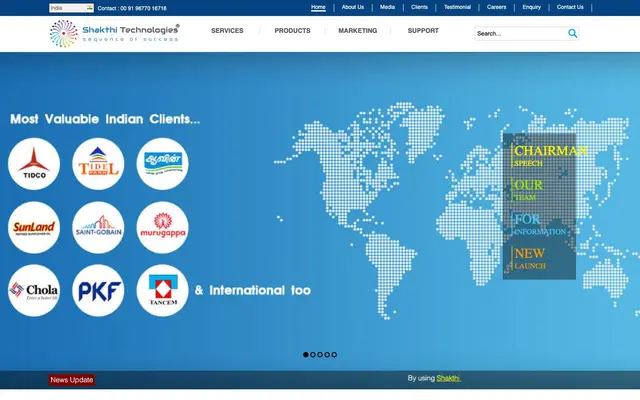Image resolution: width=640 pixels, height=400 pixels.
Task: Click the Most Valuable Indian Clients heading
Action: 105,119
